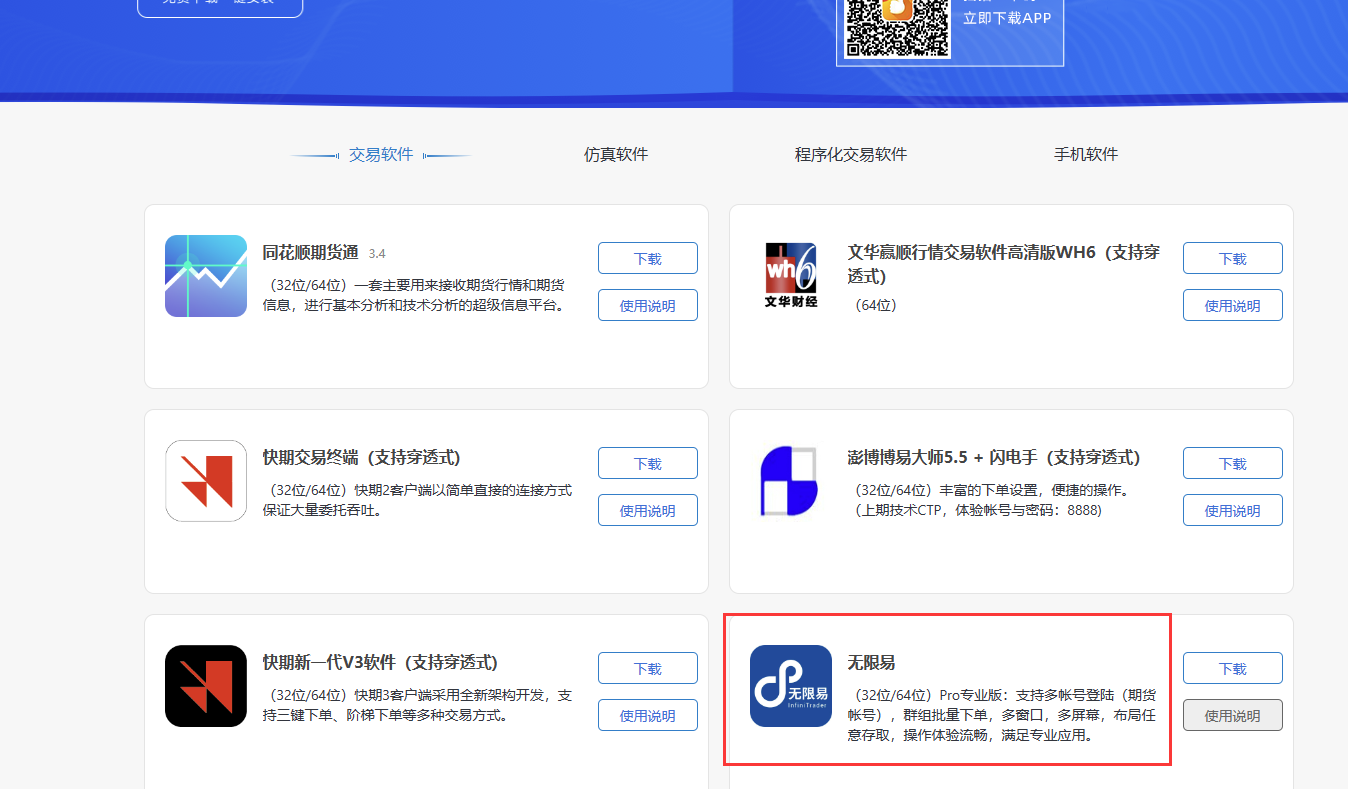
Task: Click the 快期新一代V3软件 title
Action: pyautogui.click(x=380, y=663)
